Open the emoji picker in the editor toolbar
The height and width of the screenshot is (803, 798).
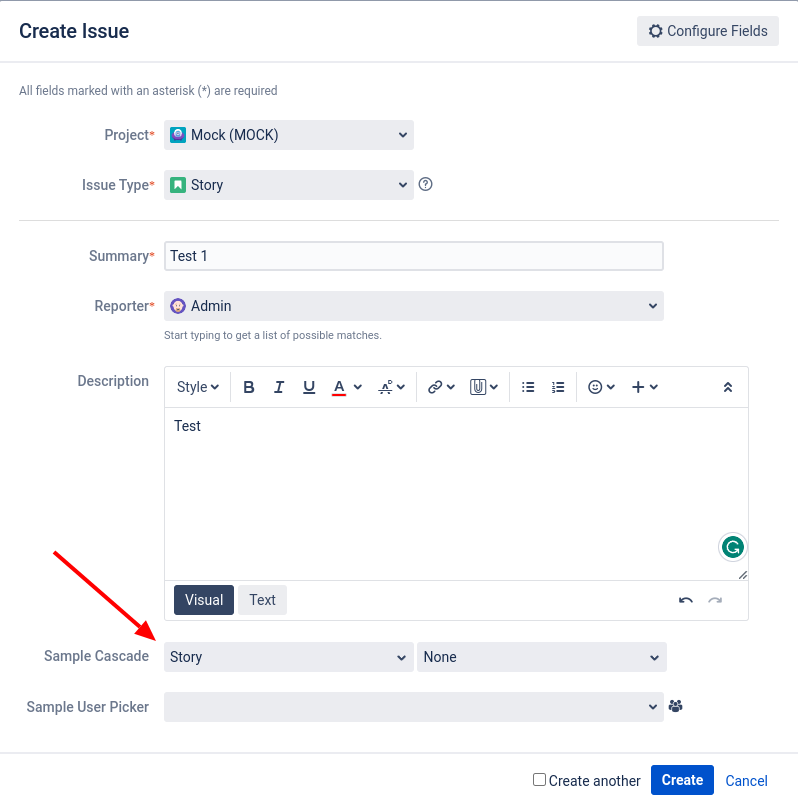pos(596,387)
